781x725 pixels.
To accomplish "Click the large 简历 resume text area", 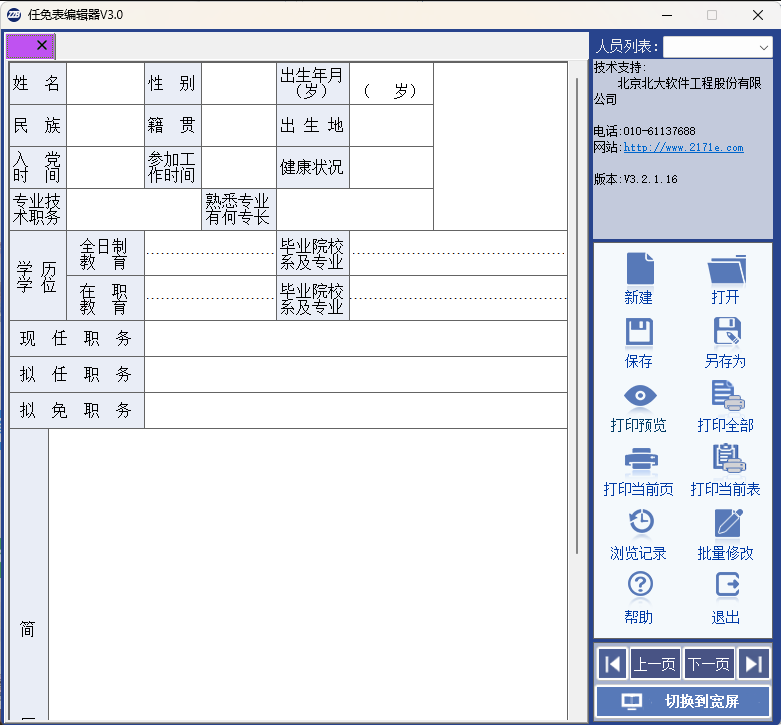I will [308, 574].
